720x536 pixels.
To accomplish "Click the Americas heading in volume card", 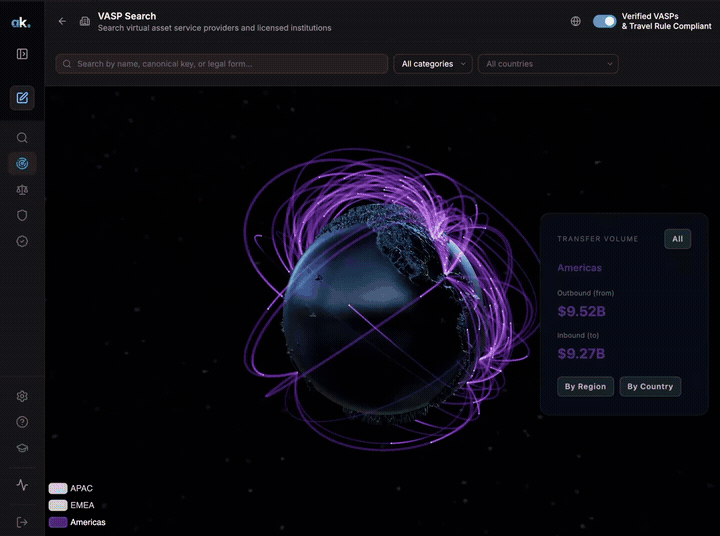I will (579, 268).
